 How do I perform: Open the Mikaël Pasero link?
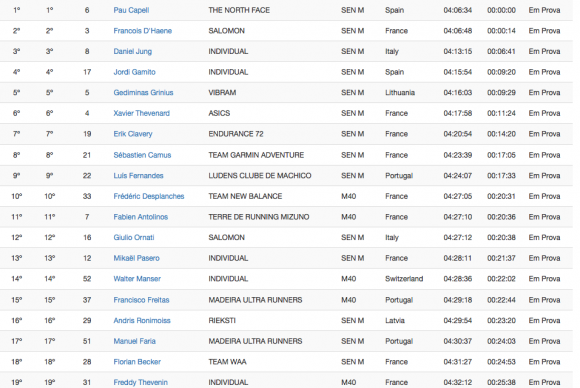[136, 258]
